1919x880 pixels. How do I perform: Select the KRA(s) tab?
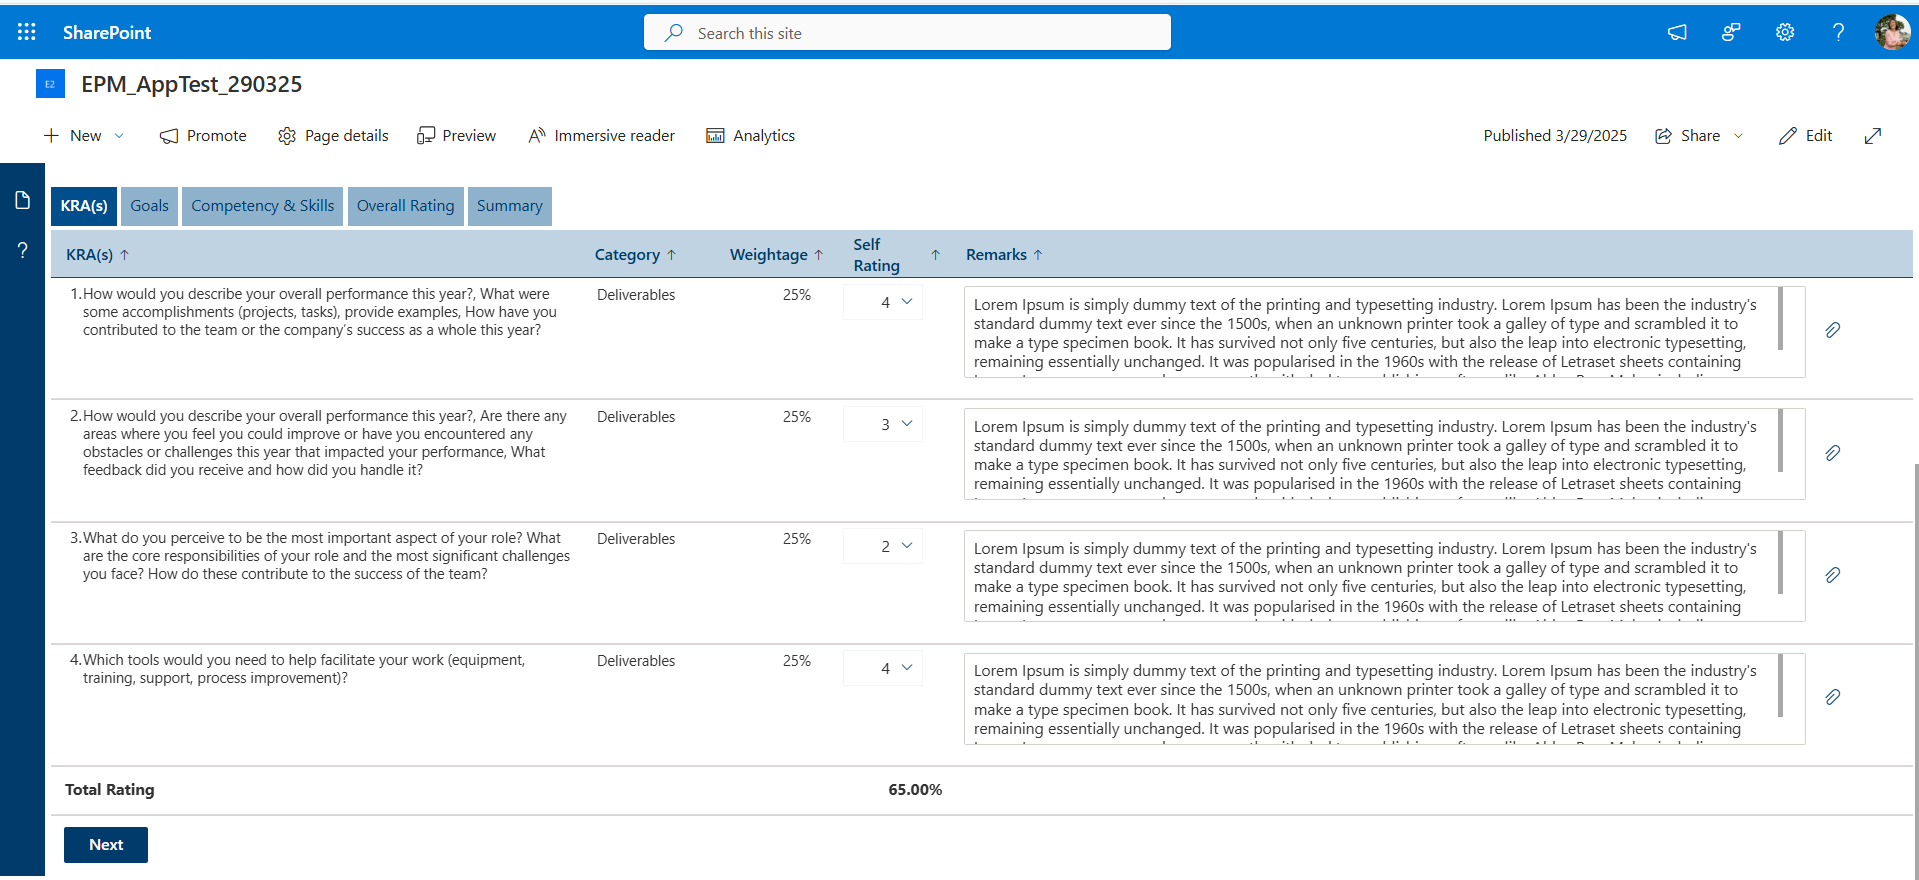click(84, 206)
